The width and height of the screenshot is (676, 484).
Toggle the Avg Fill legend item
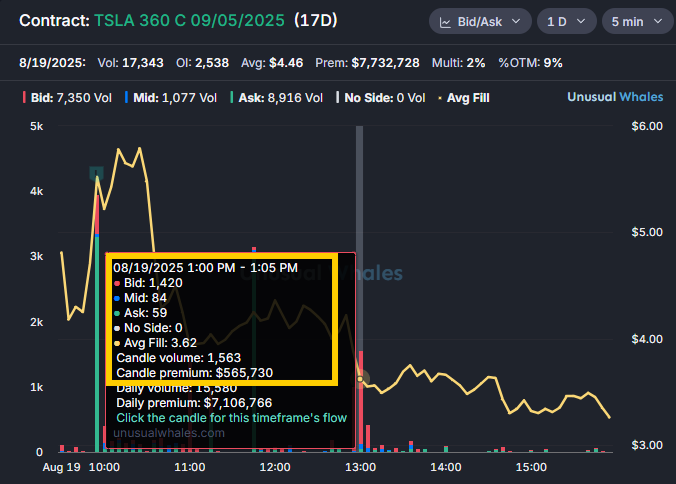(464, 98)
